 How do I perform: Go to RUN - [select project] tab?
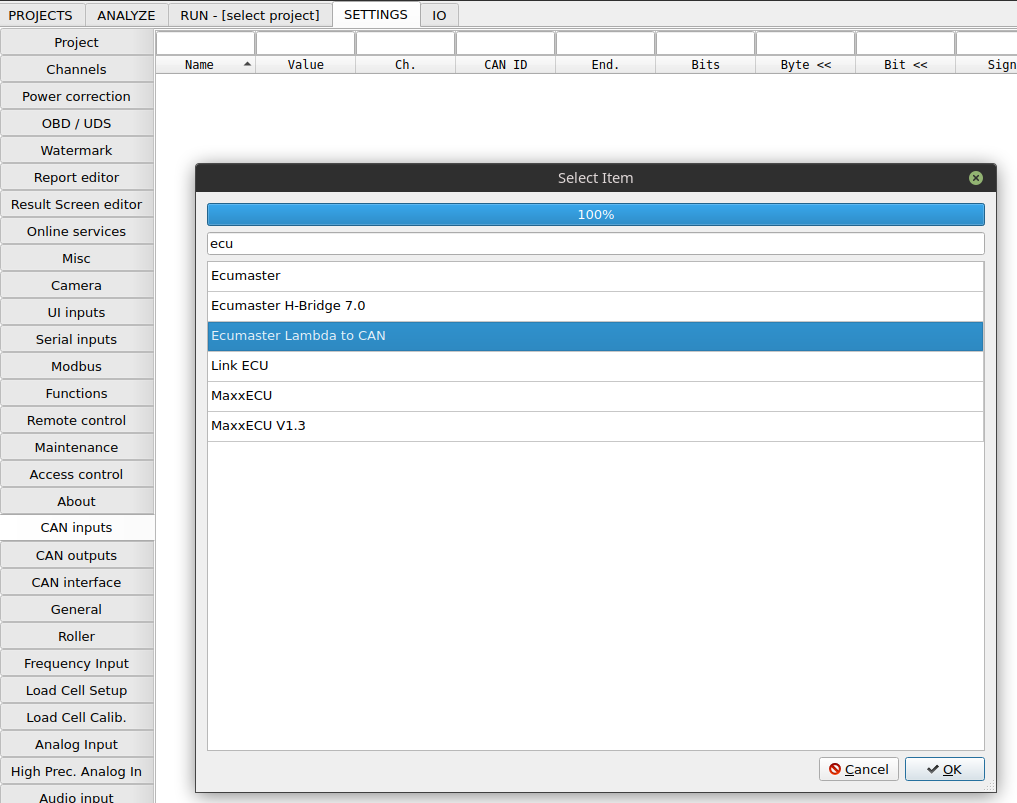coord(250,15)
